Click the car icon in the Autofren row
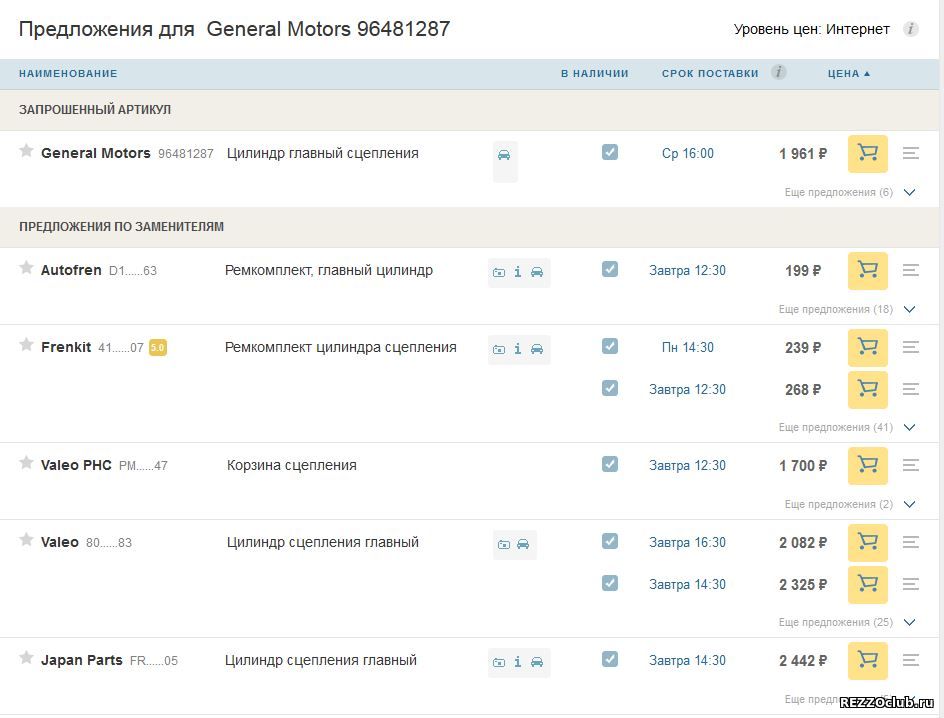Viewport: 944px width, 718px height. [537, 273]
